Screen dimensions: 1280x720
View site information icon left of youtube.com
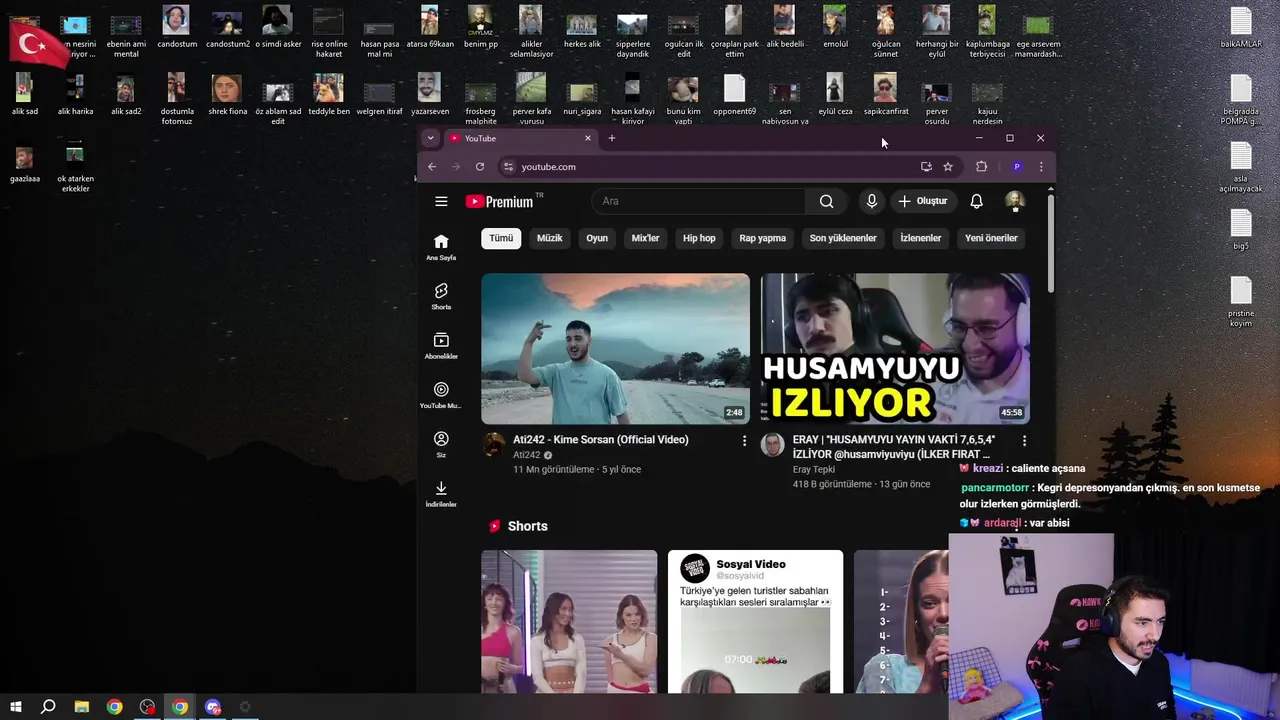pos(508,167)
